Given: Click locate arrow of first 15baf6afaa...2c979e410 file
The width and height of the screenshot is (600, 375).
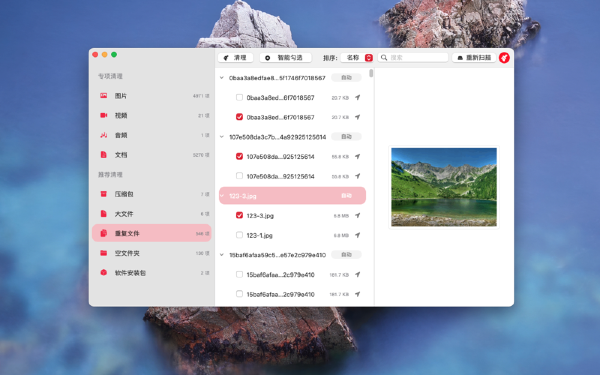Looking at the screenshot, I should tap(357, 274).
